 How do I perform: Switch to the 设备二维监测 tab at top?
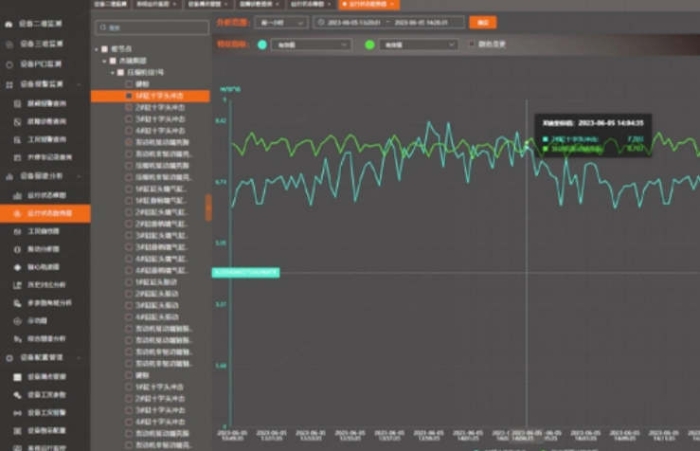point(110,5)
